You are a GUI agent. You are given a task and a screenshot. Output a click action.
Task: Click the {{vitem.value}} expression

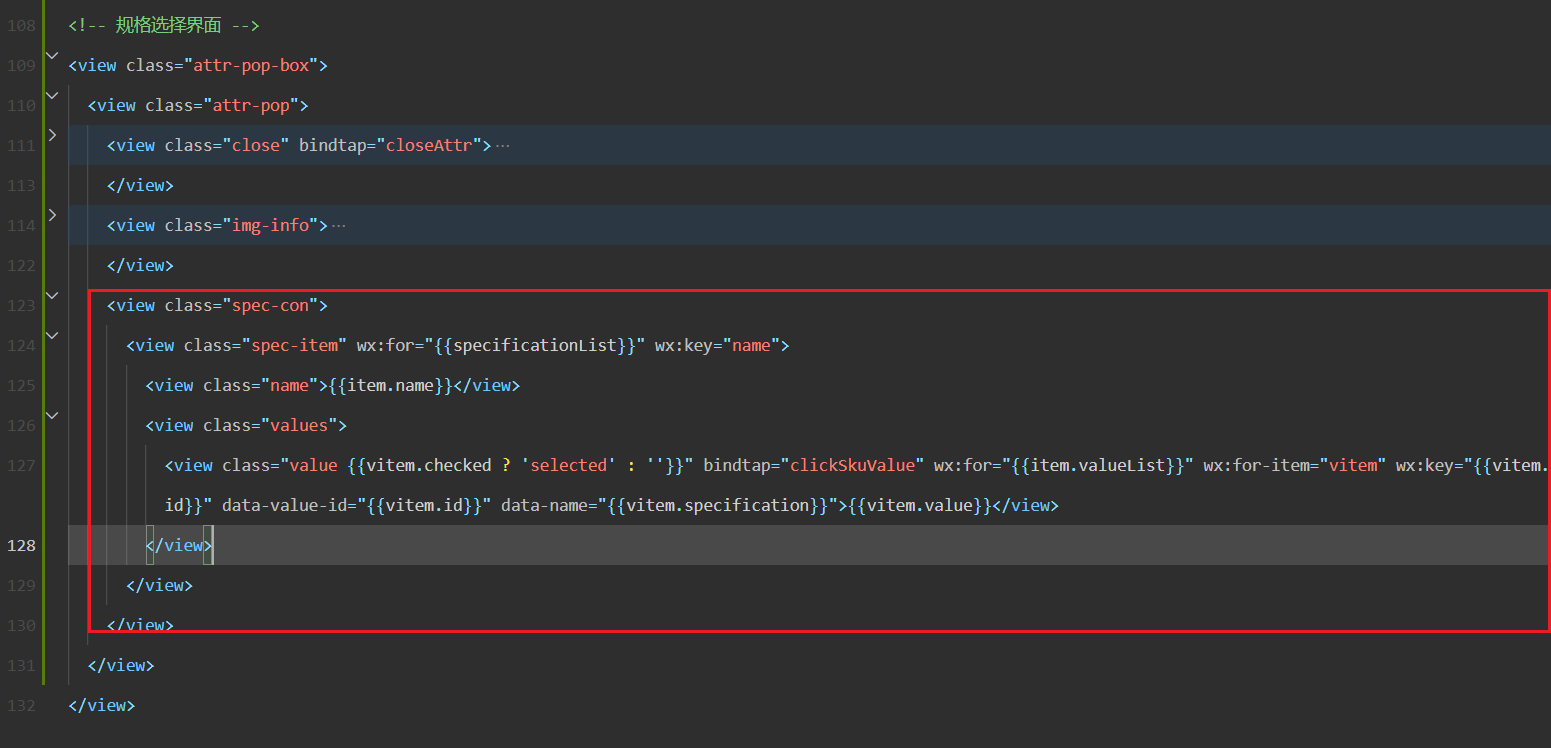920,506
